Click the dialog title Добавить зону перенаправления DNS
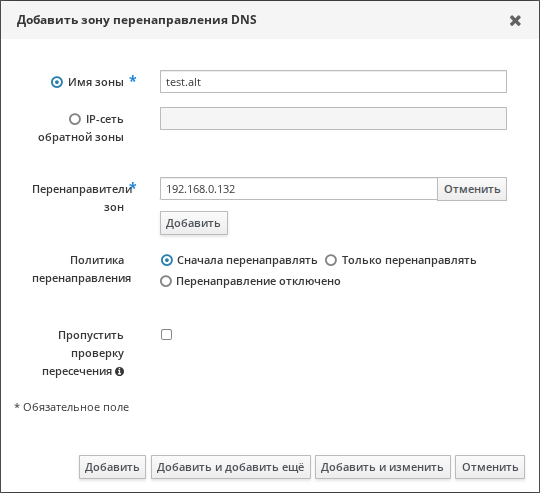 [x=137, y=20]
